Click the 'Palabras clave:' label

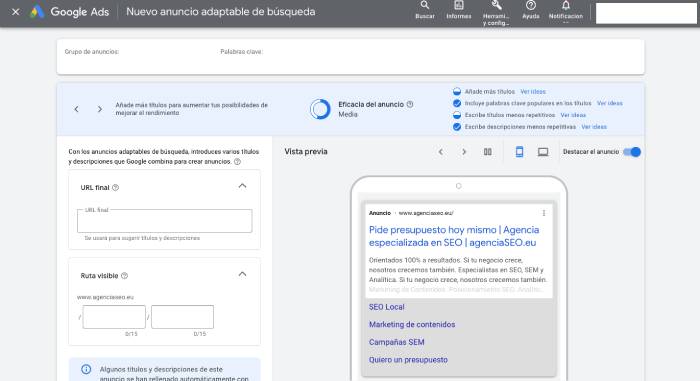click(242, 52)
